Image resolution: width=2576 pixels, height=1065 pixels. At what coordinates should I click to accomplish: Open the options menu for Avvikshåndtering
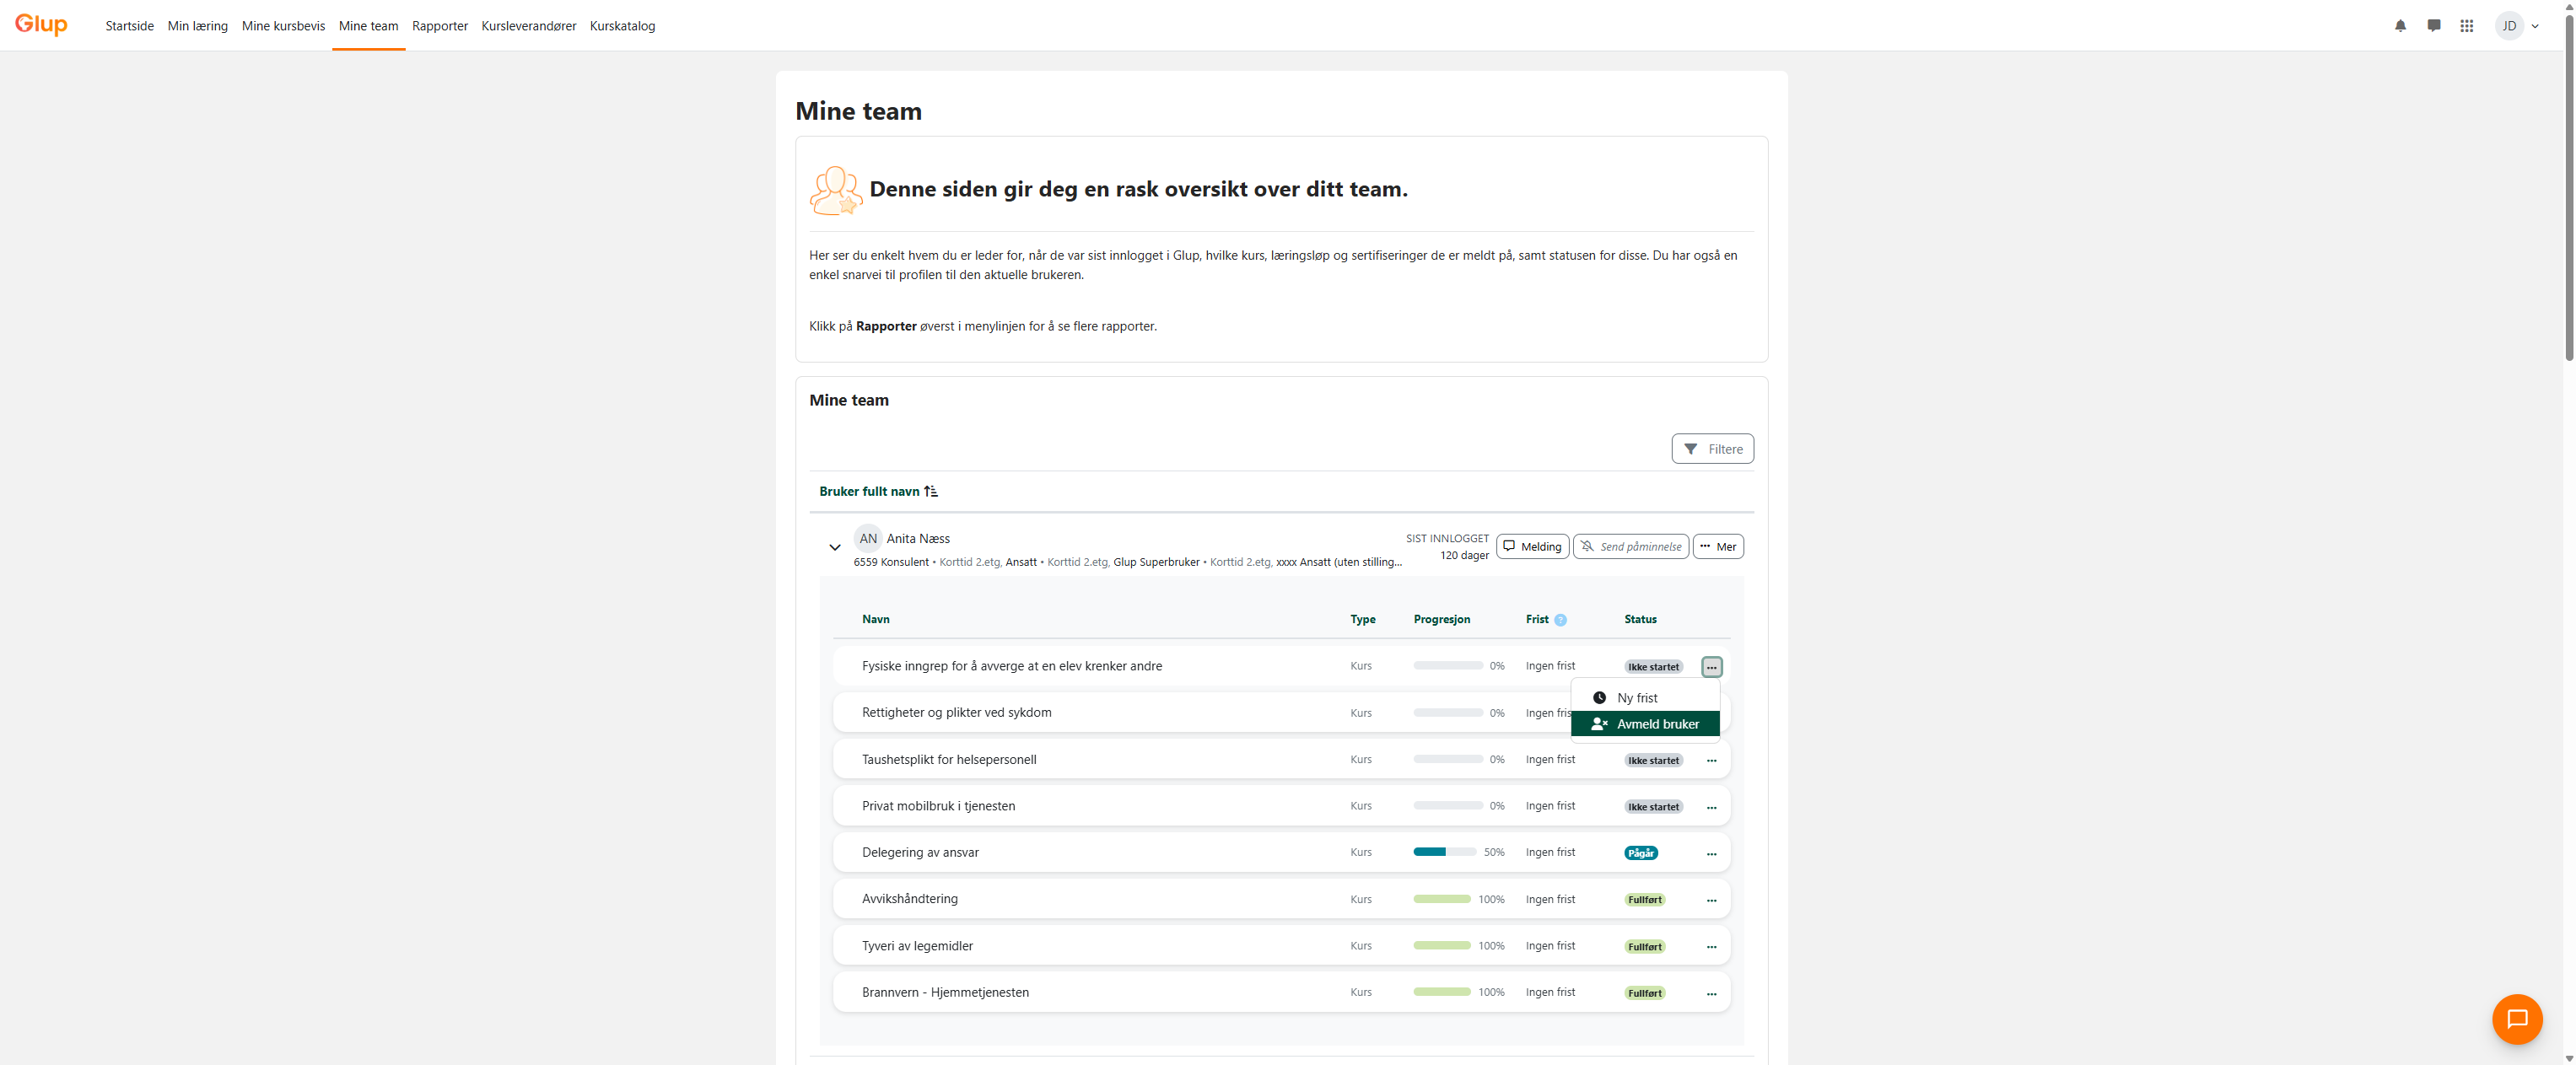pos(1711,900)
